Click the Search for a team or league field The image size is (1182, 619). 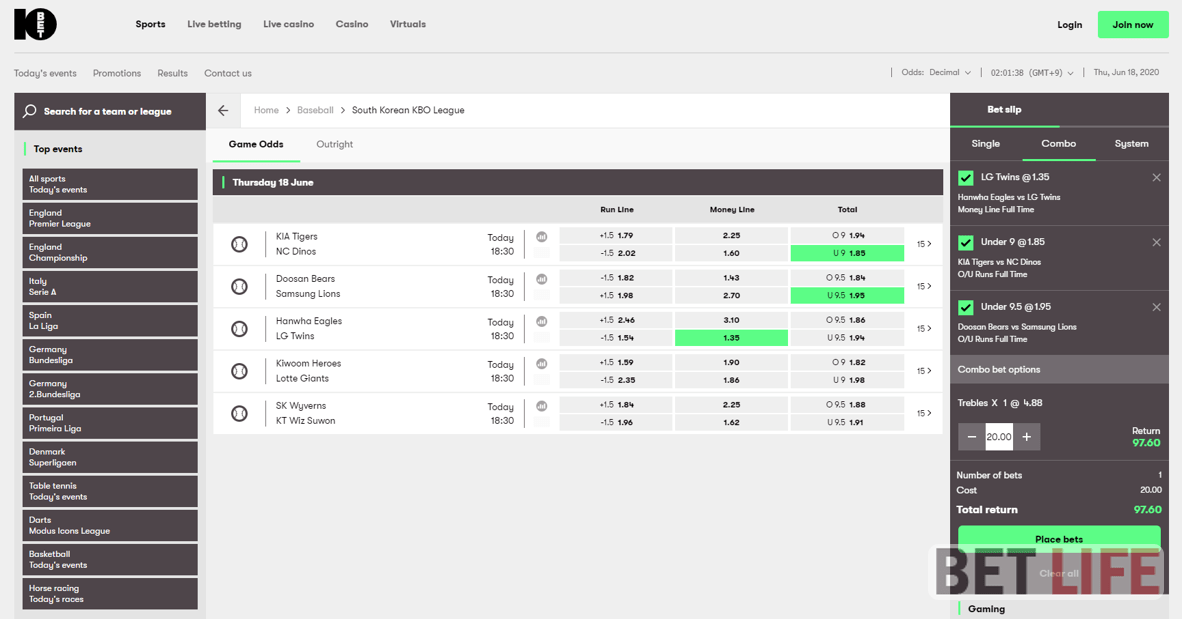click(x=110, y=112)
